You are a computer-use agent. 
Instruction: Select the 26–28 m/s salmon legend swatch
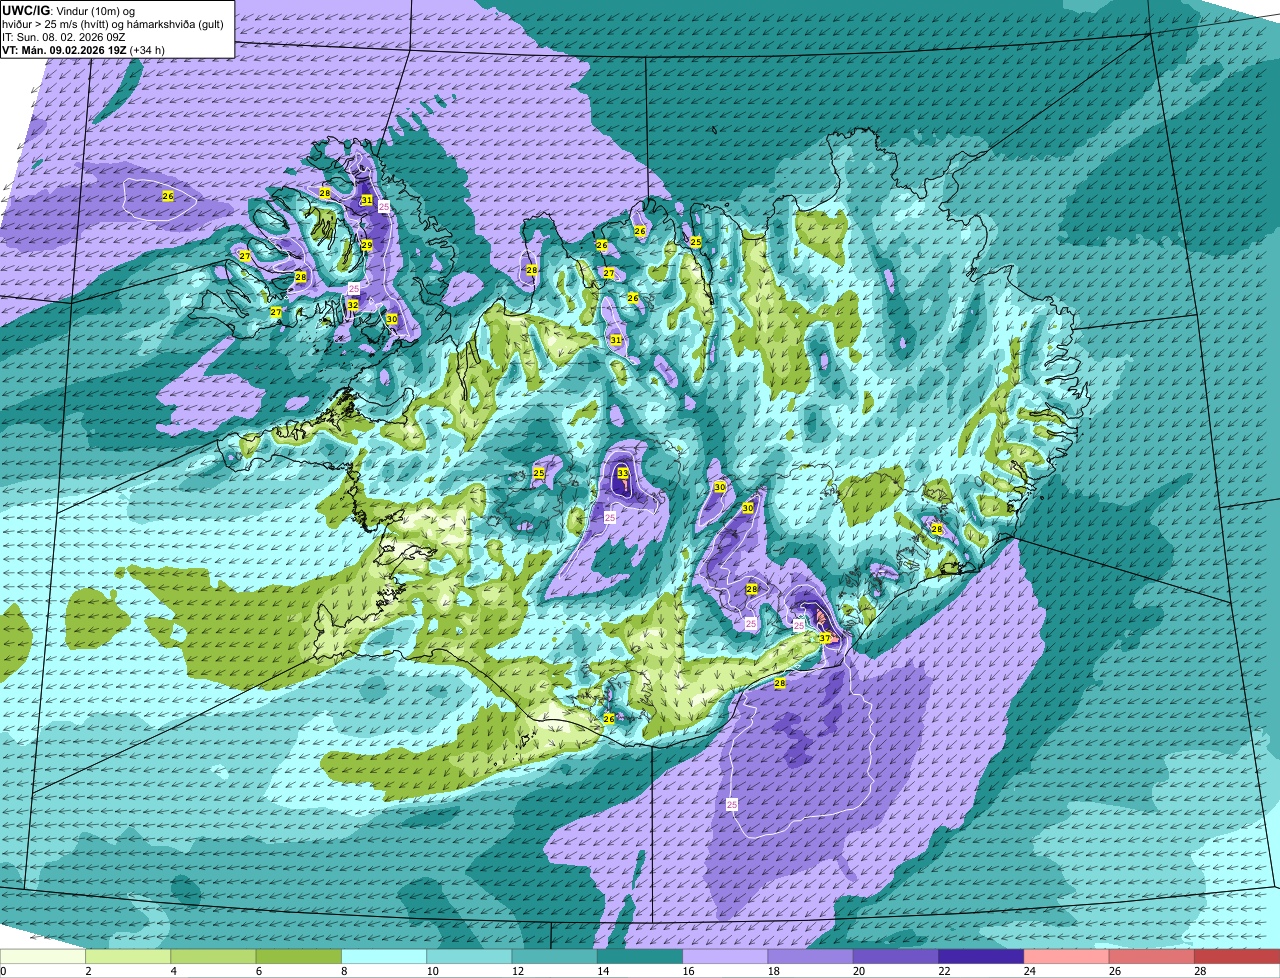click(x=1152, y=956)
